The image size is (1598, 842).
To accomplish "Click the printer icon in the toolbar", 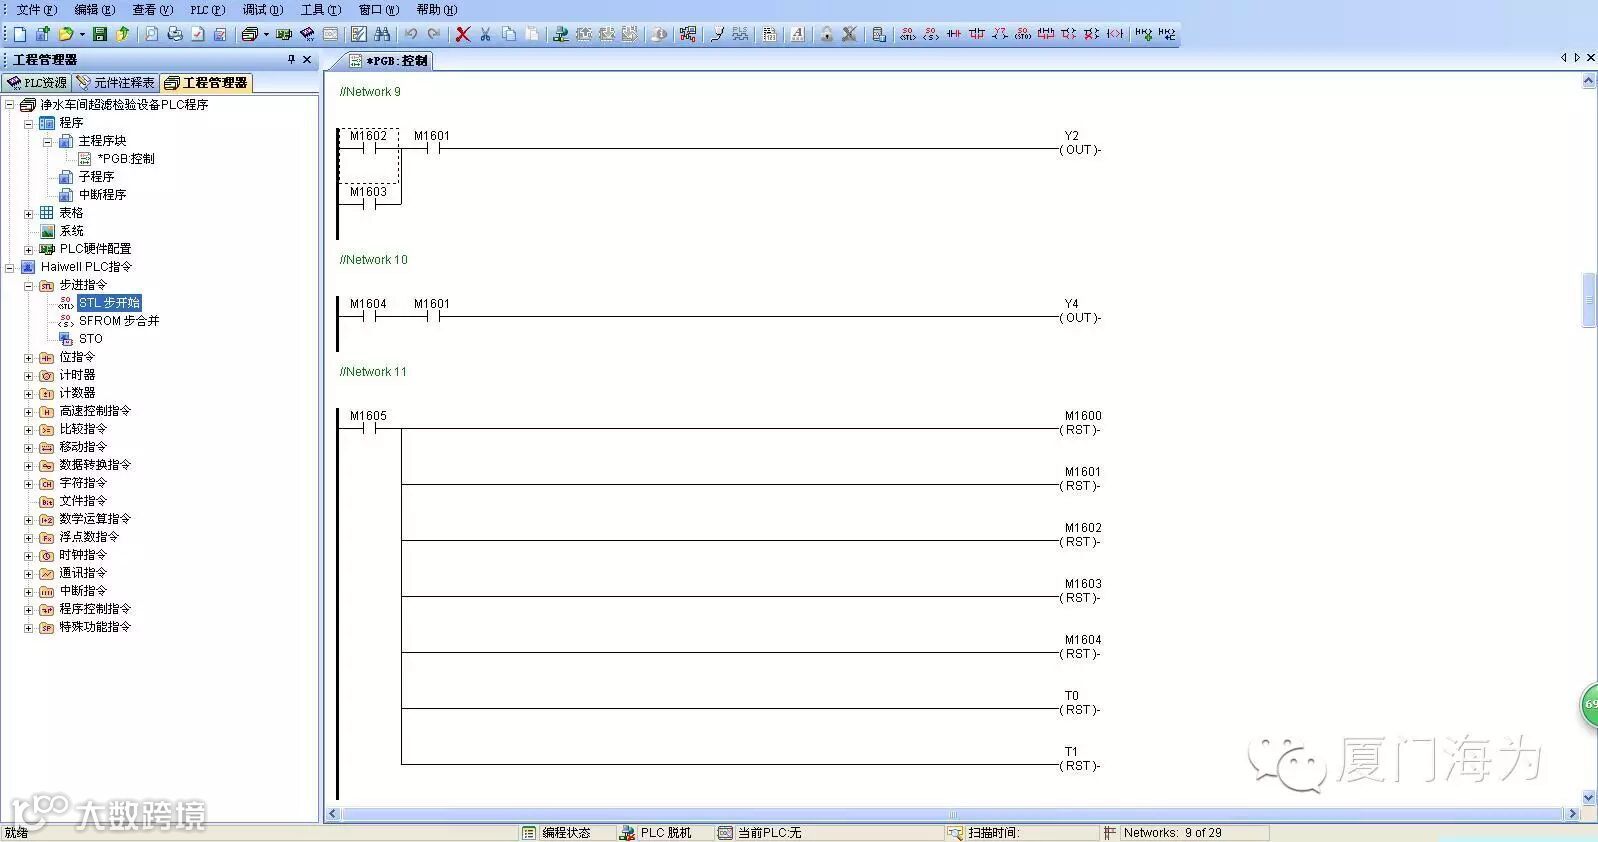I will 175,34.
